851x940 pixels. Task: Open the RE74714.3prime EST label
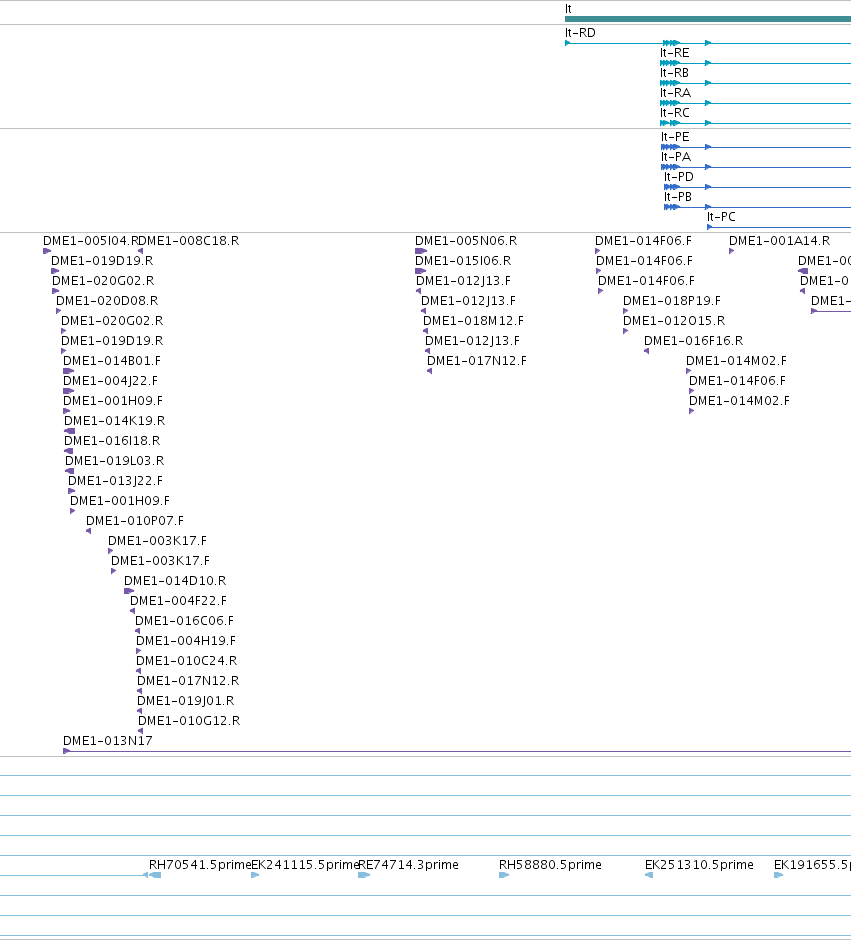pyautogui.click(x=408, y=865)
